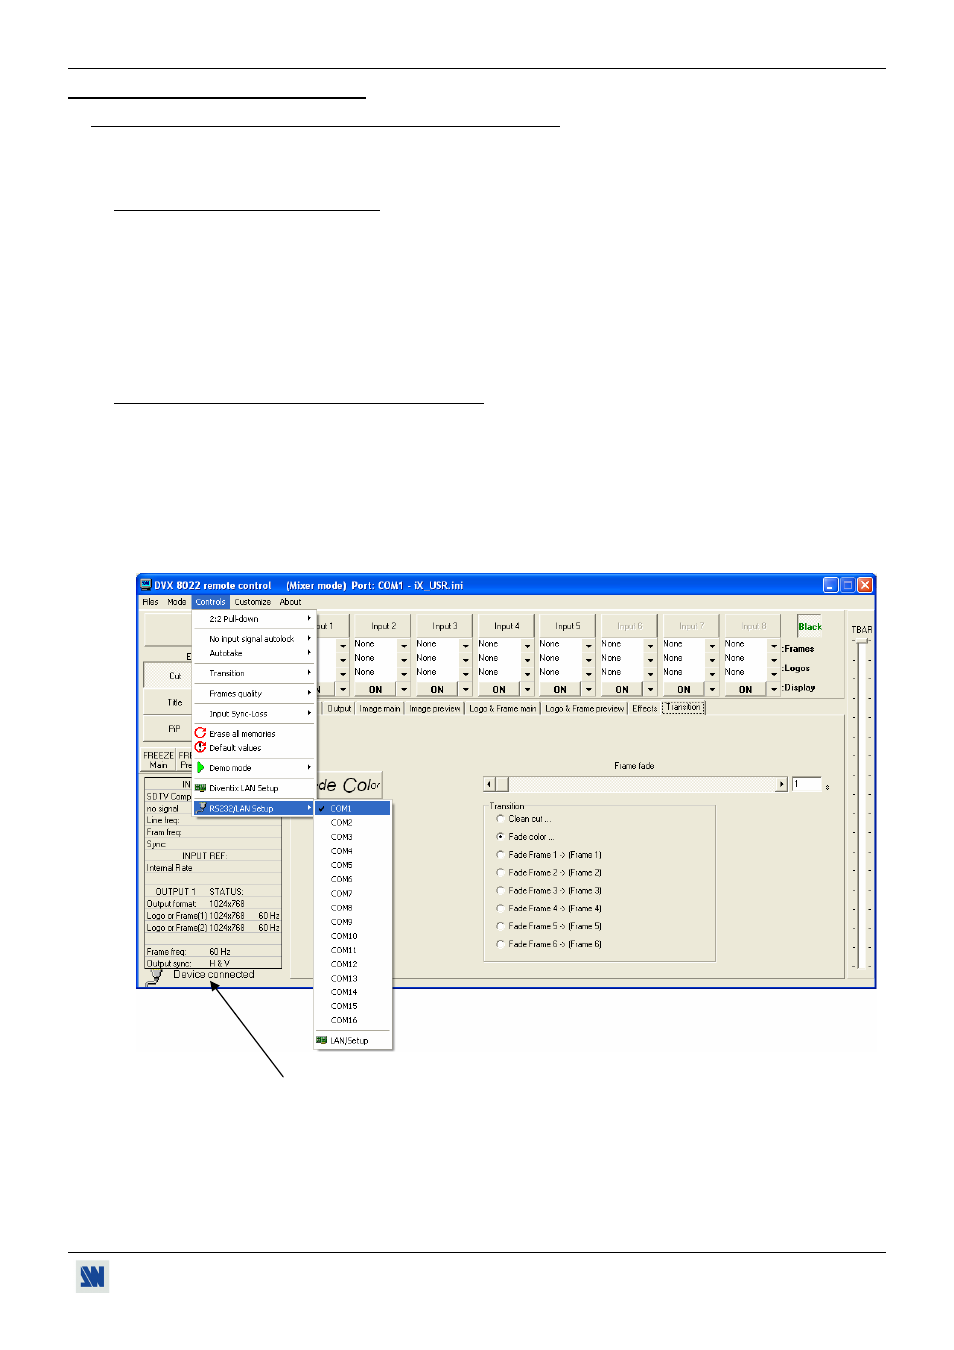
Task: Click the Frame fade left arrow
Action: (489, 785)
